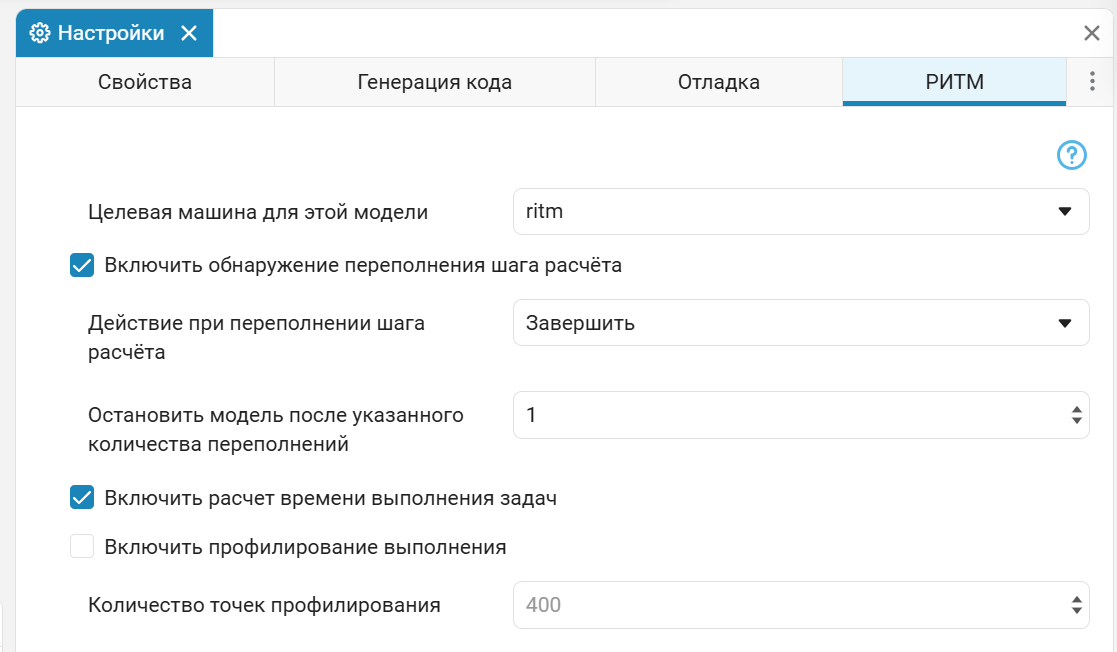Click the профилирования points field showing 400
Image resolution: width=1117 pixels, height=652 pixels.
[x=700, y=604]
